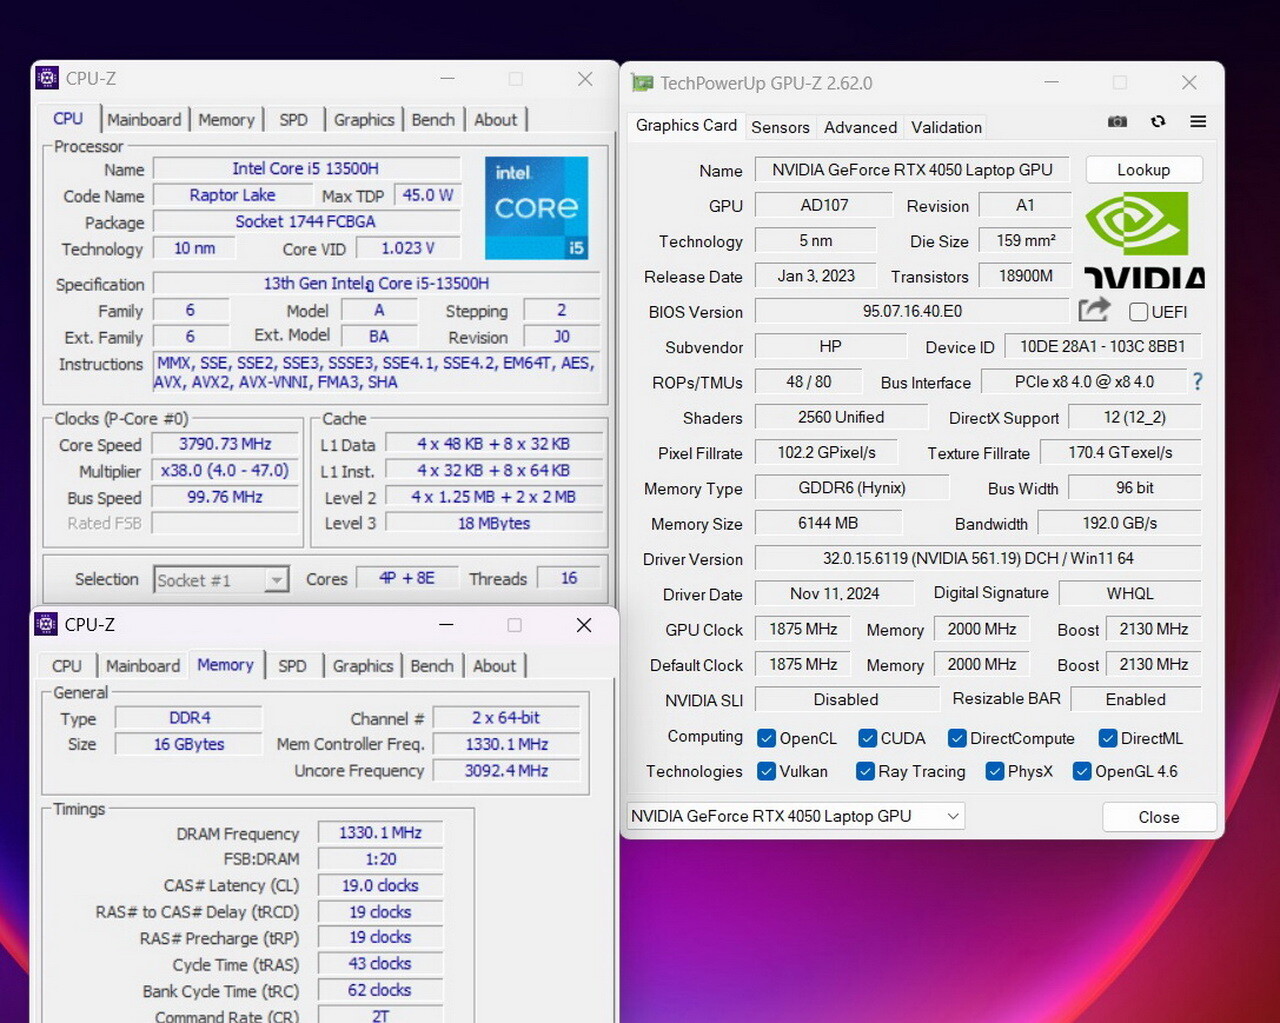Switch to Validation tab in GPU-Z
The height and width of the screenshot is (1023, 1280).
946,127
